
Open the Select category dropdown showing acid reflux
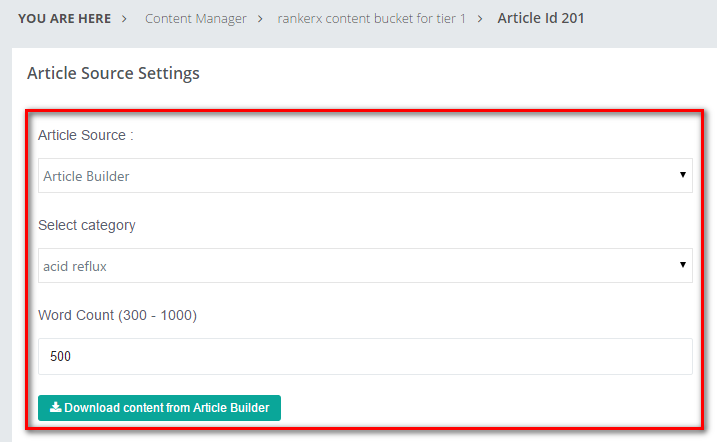pos(365,266)
